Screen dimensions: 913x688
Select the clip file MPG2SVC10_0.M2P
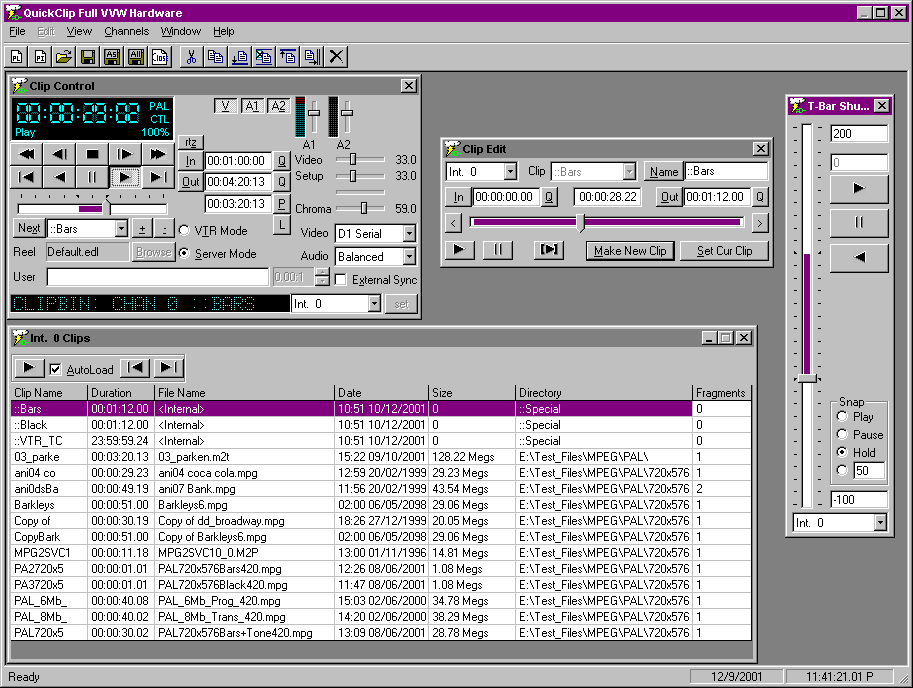tap(208, 553)
